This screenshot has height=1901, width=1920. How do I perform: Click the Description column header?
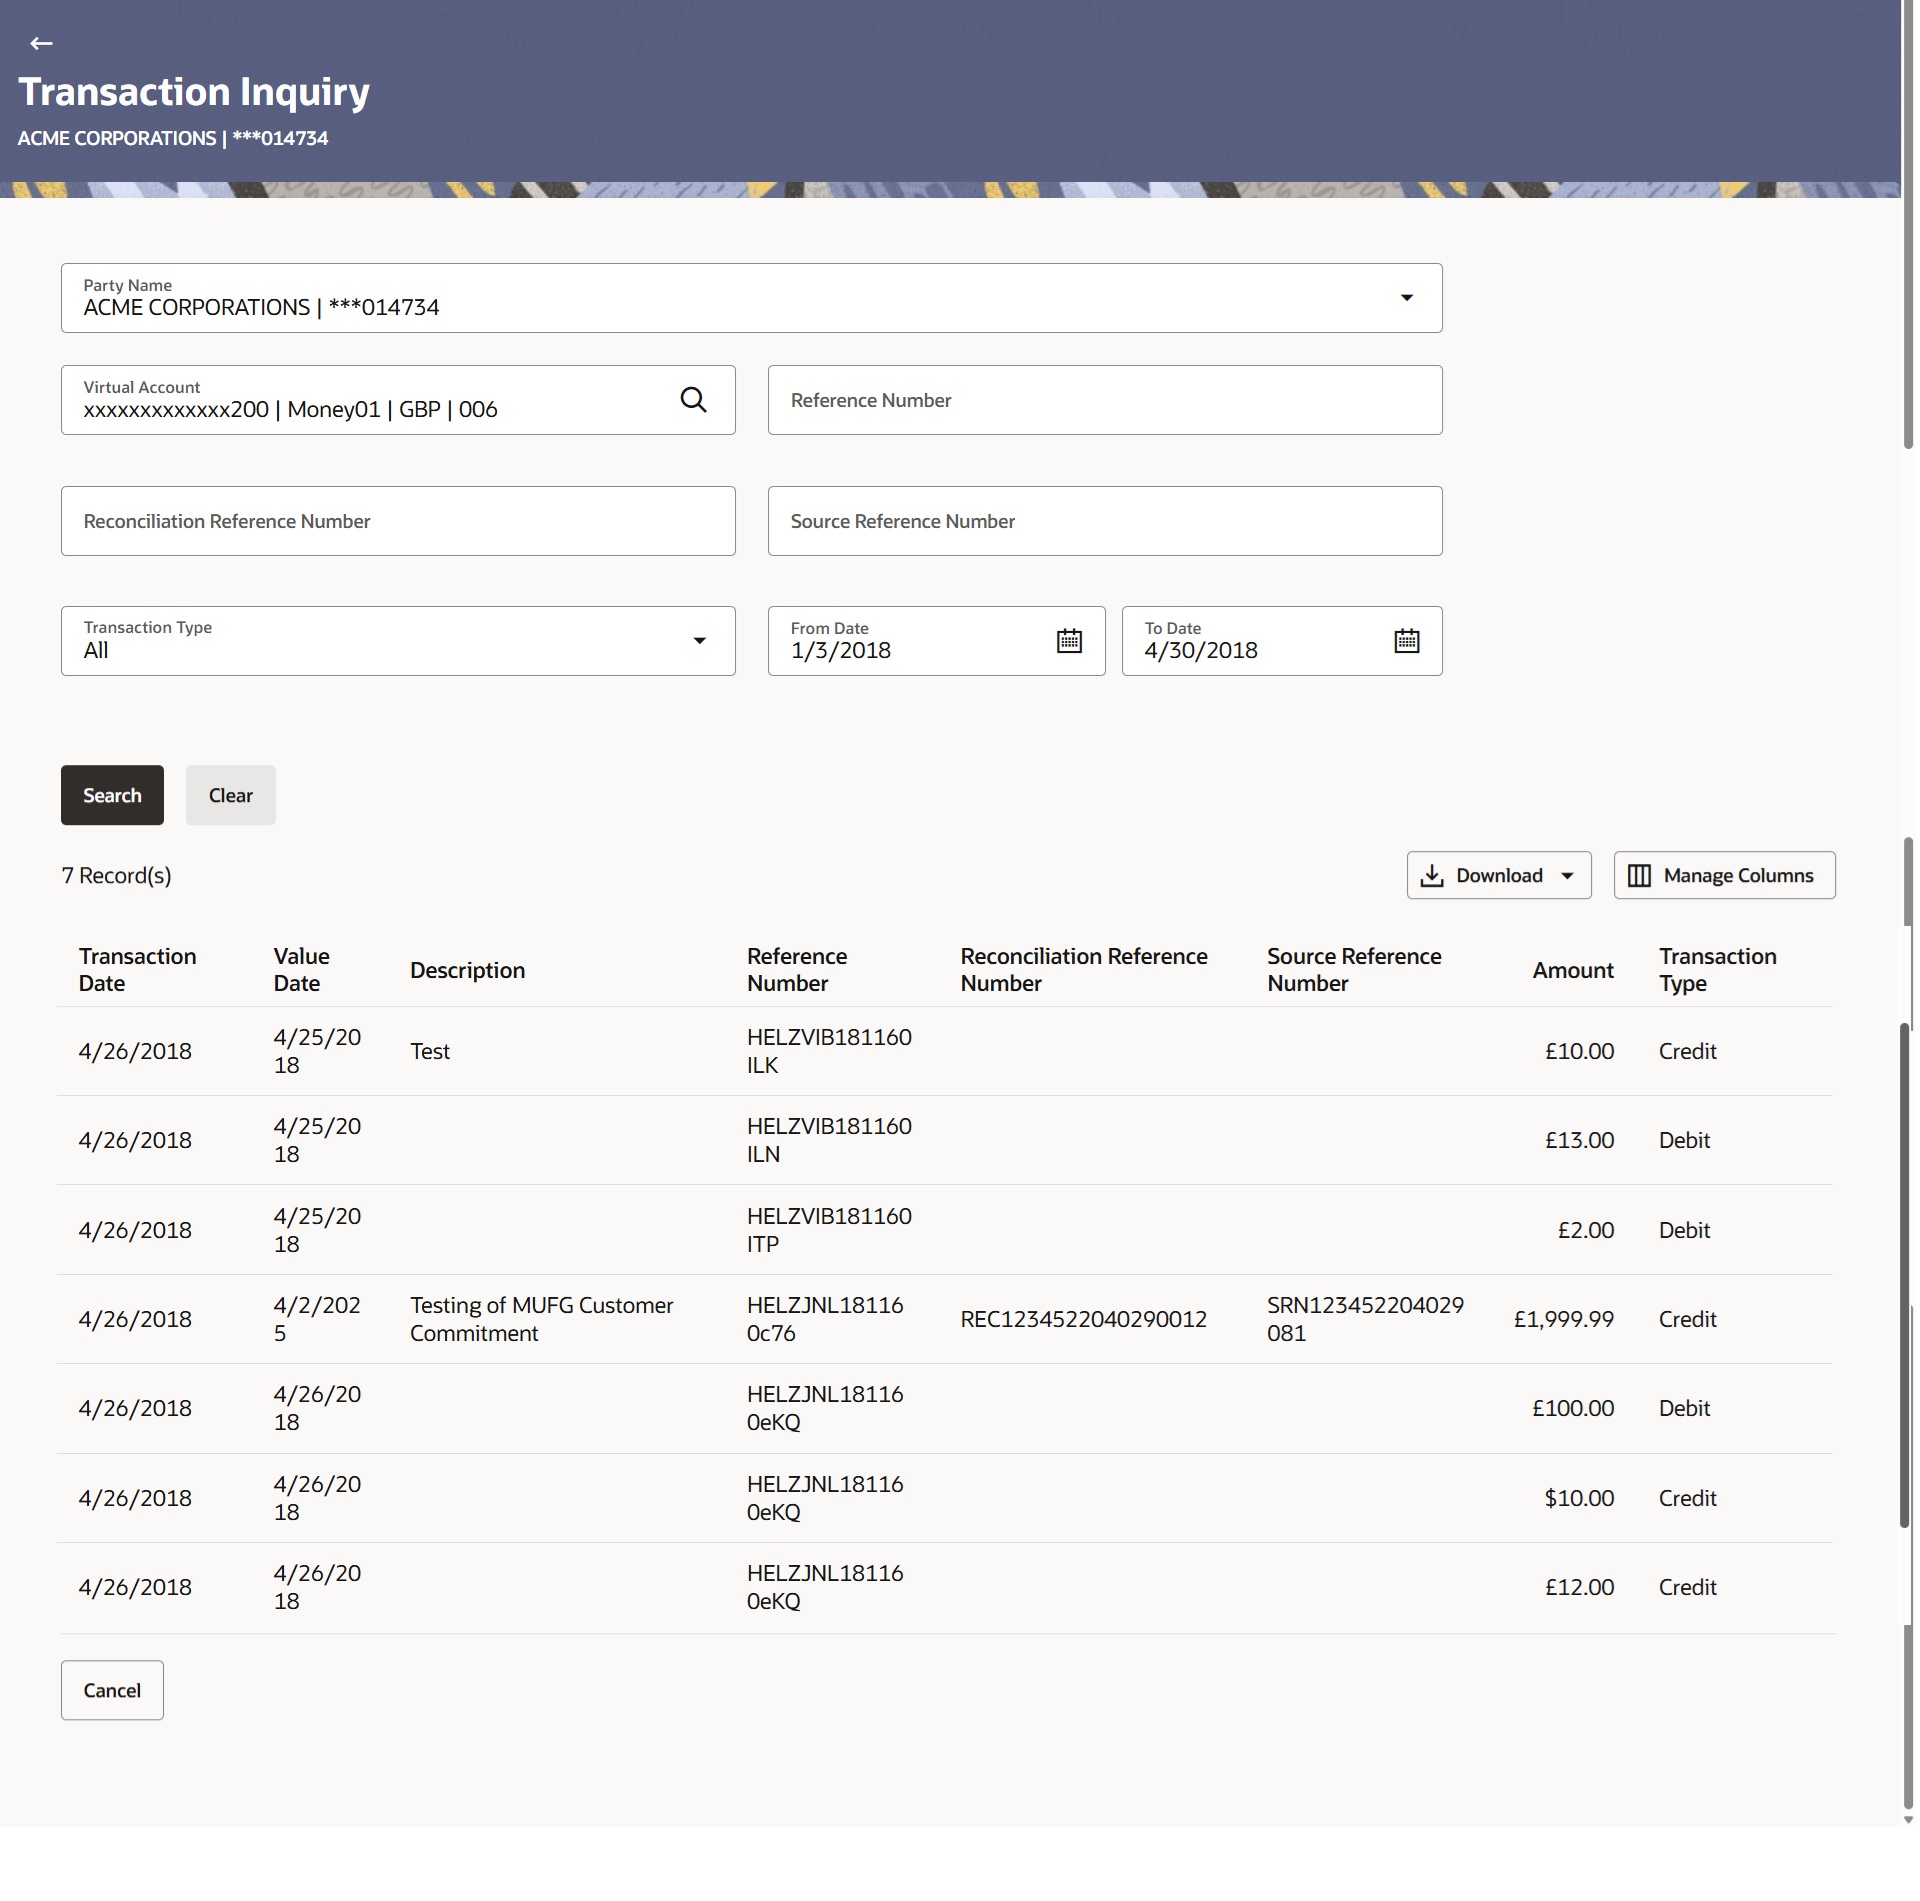tap(467, 970)
